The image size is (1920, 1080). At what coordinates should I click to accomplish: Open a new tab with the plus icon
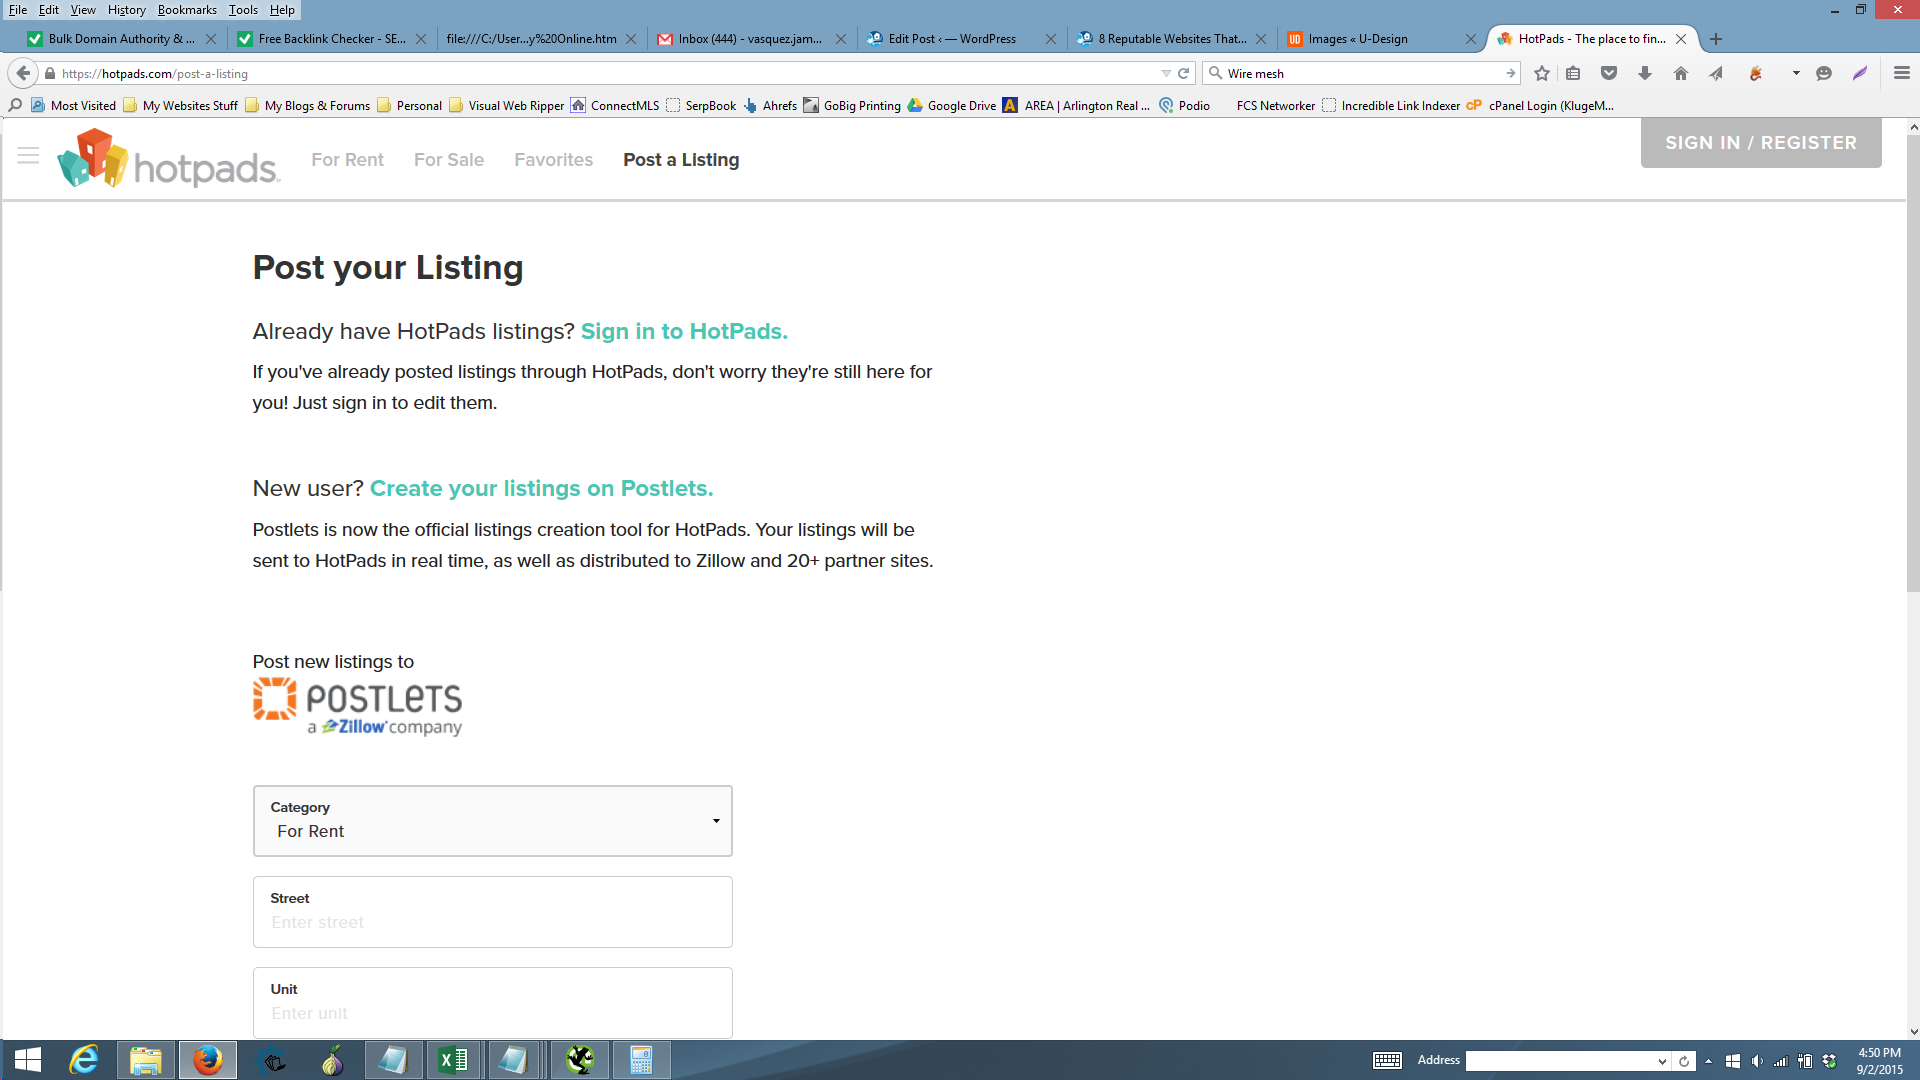pos(1716,39)
